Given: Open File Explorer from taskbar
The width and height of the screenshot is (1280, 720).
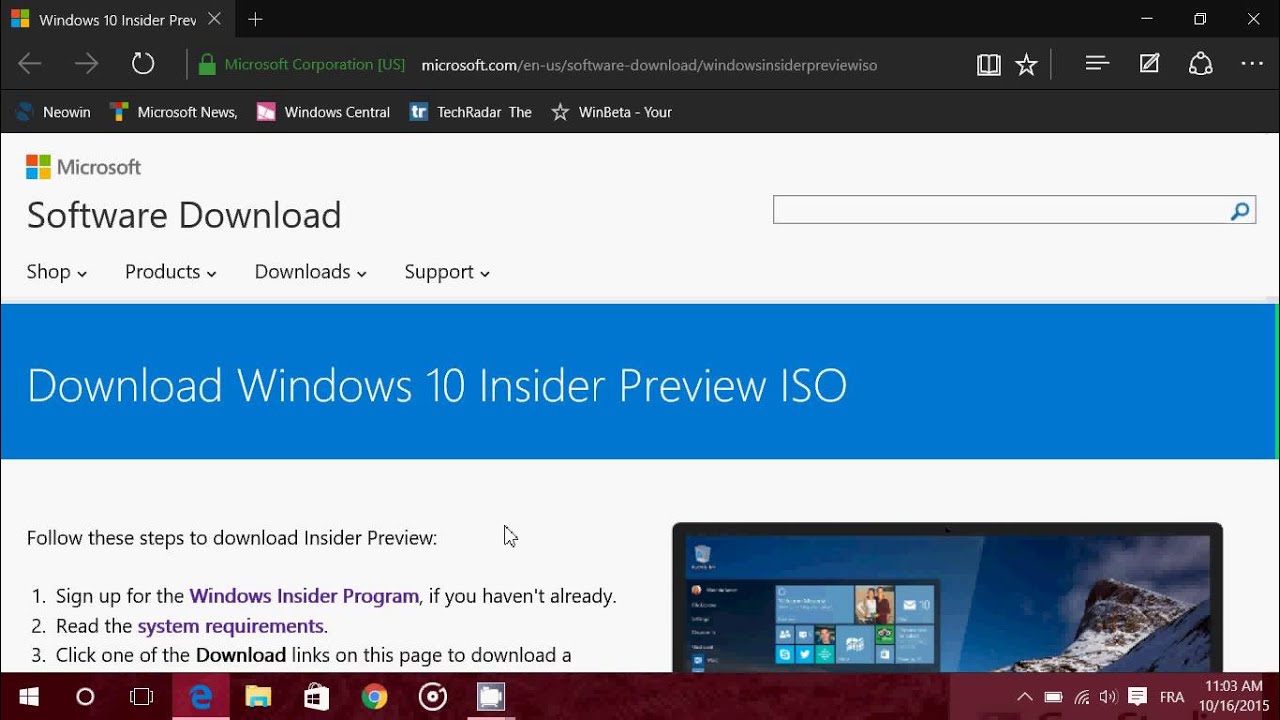Looking at the screenshot, I should (x=258, y=697).
